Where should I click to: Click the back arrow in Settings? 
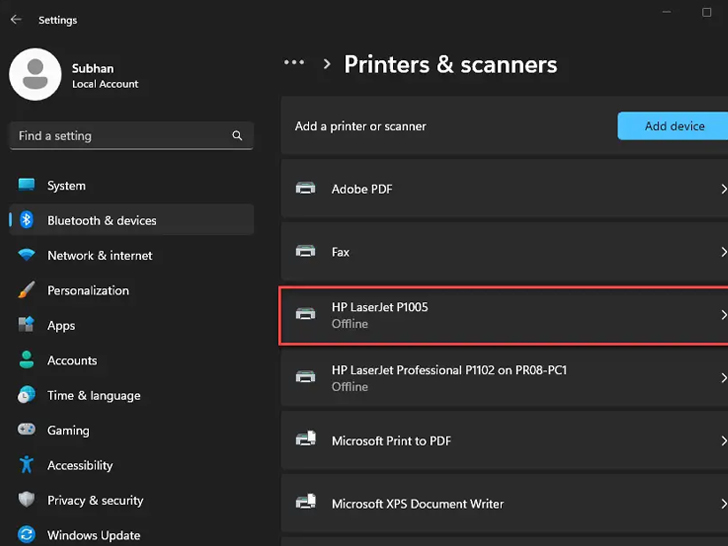pyautogui.click(x=16, y=20)
